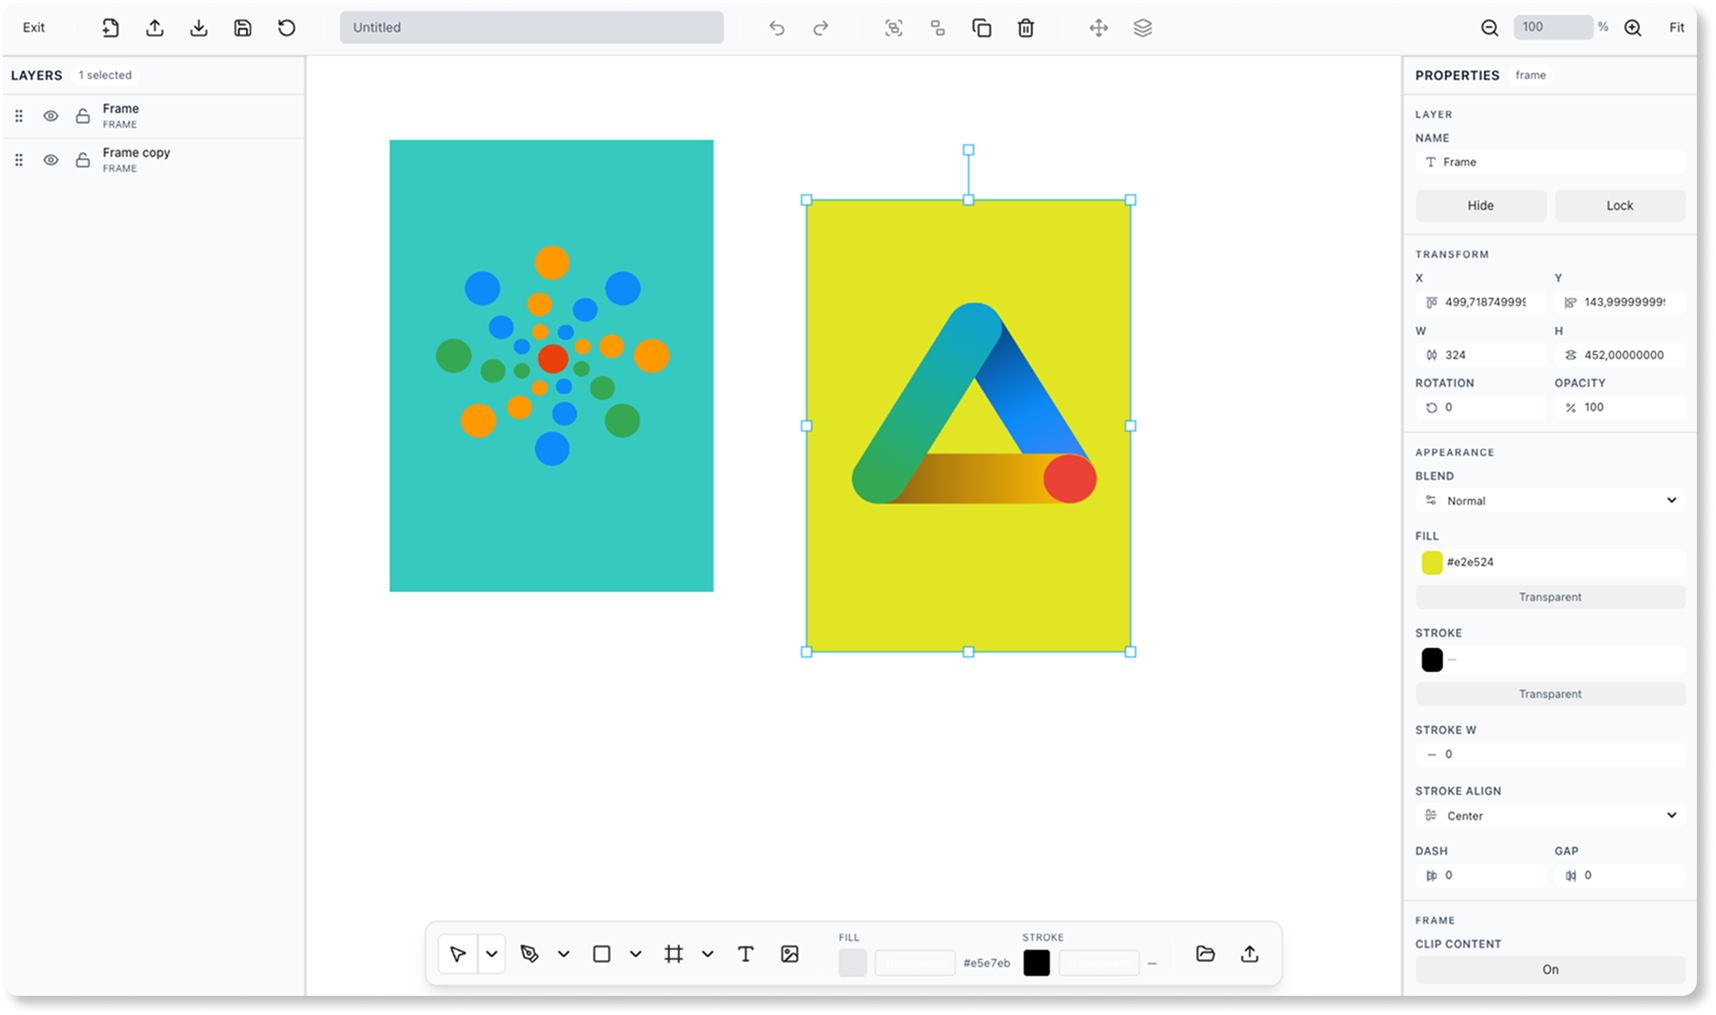The width and height of the screenshot is (1716, 1015).
Task: Select the Text tool
Action: point(745,953)
